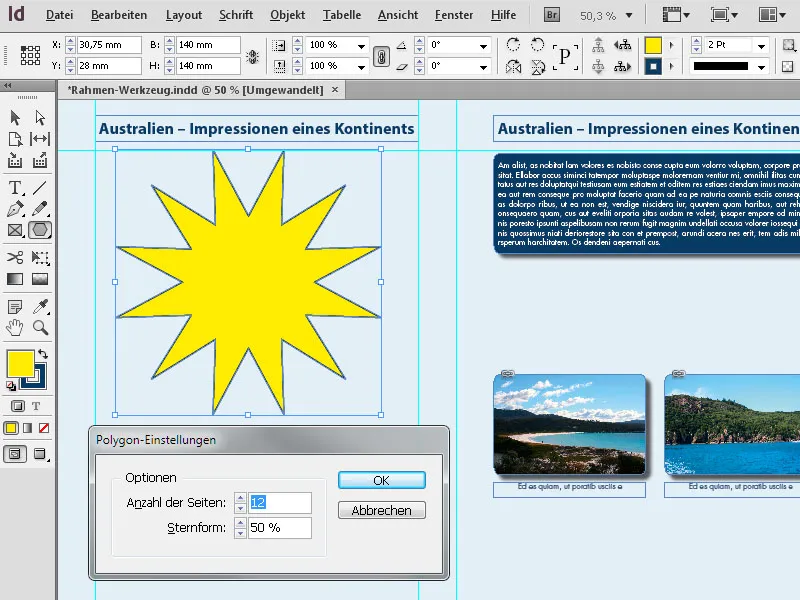Select the Pen tool
Screen dimensions: 800x600
15,210
